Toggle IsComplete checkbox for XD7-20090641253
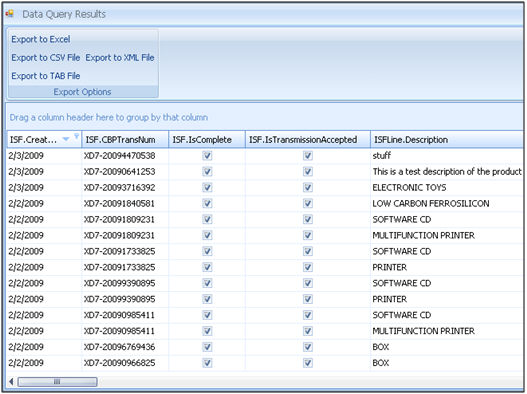 coord(207,171)
